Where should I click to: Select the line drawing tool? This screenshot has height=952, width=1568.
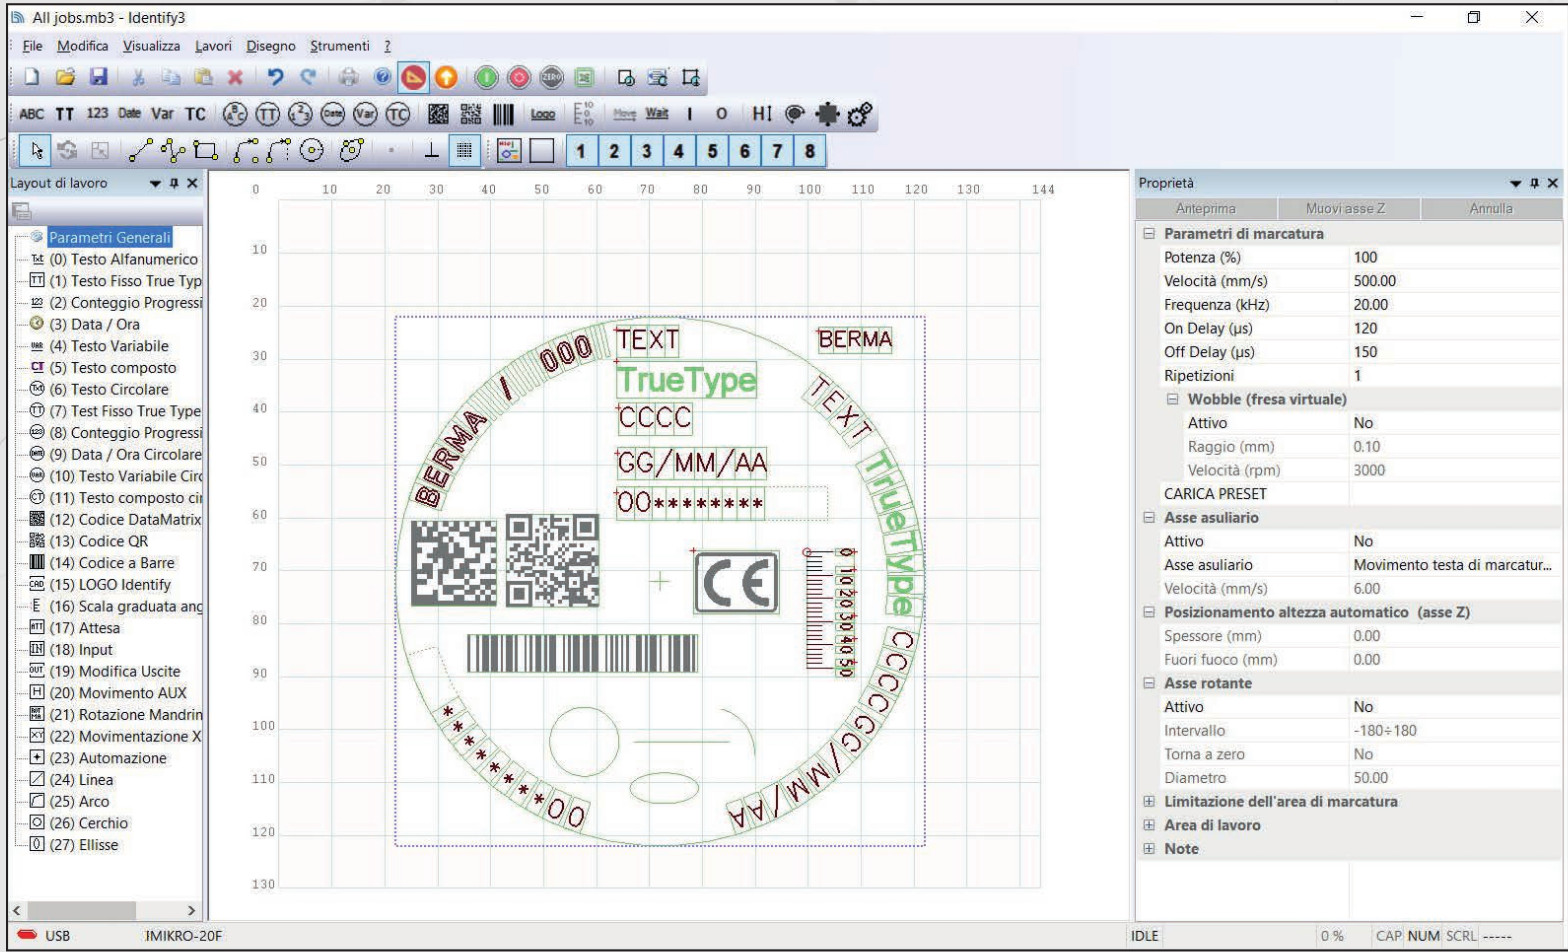(x=141, y=151)
